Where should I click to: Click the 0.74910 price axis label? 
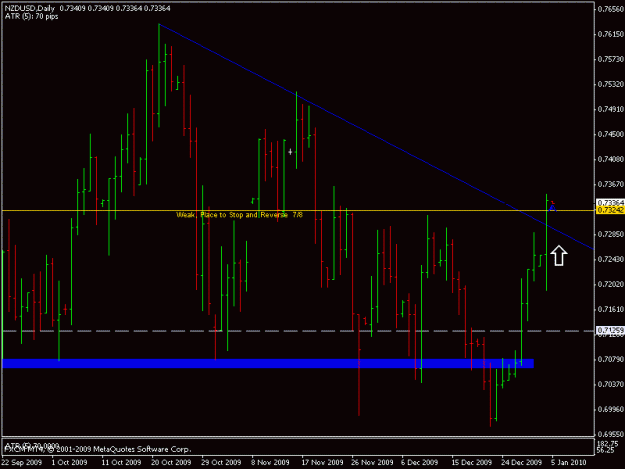tap(611, 109)
